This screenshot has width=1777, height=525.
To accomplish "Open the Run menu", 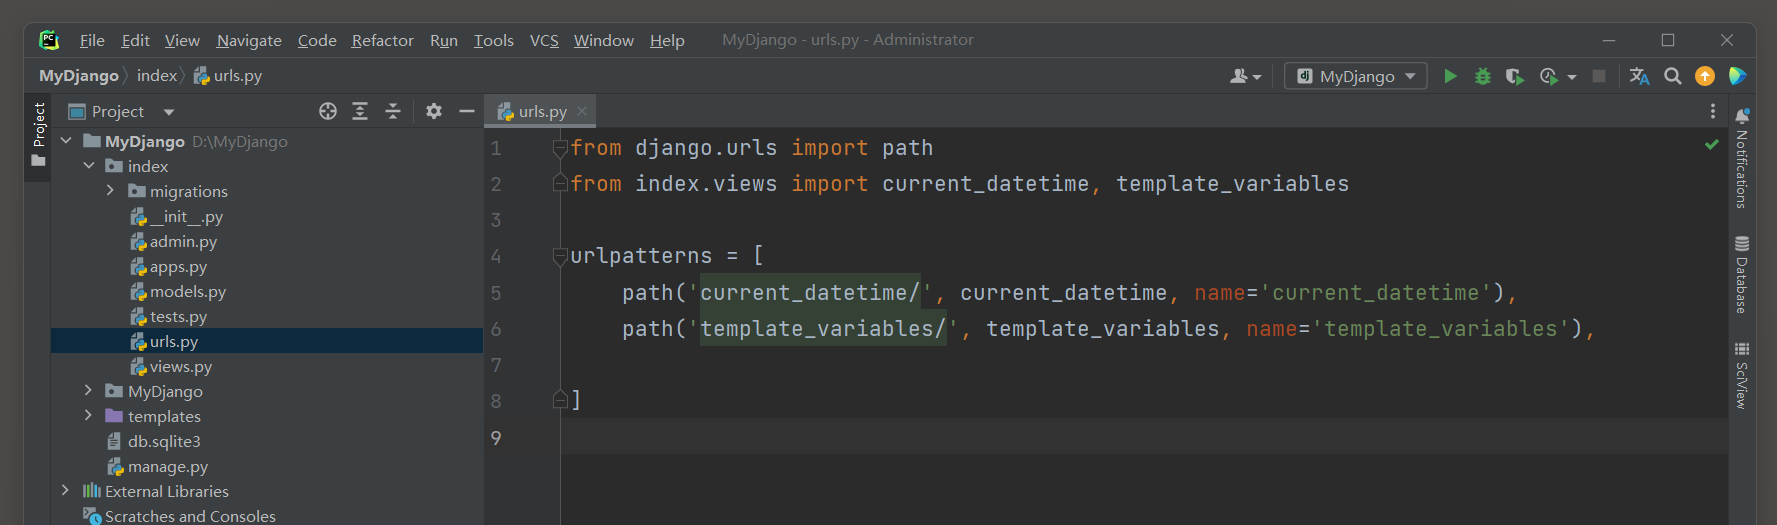I will [444, 40].
